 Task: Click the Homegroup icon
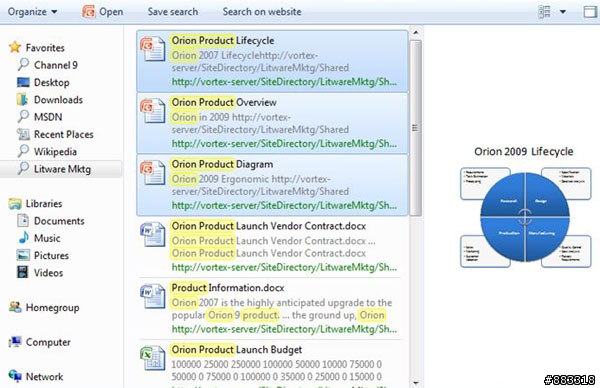pyautogui.click(x=15, y=307)
